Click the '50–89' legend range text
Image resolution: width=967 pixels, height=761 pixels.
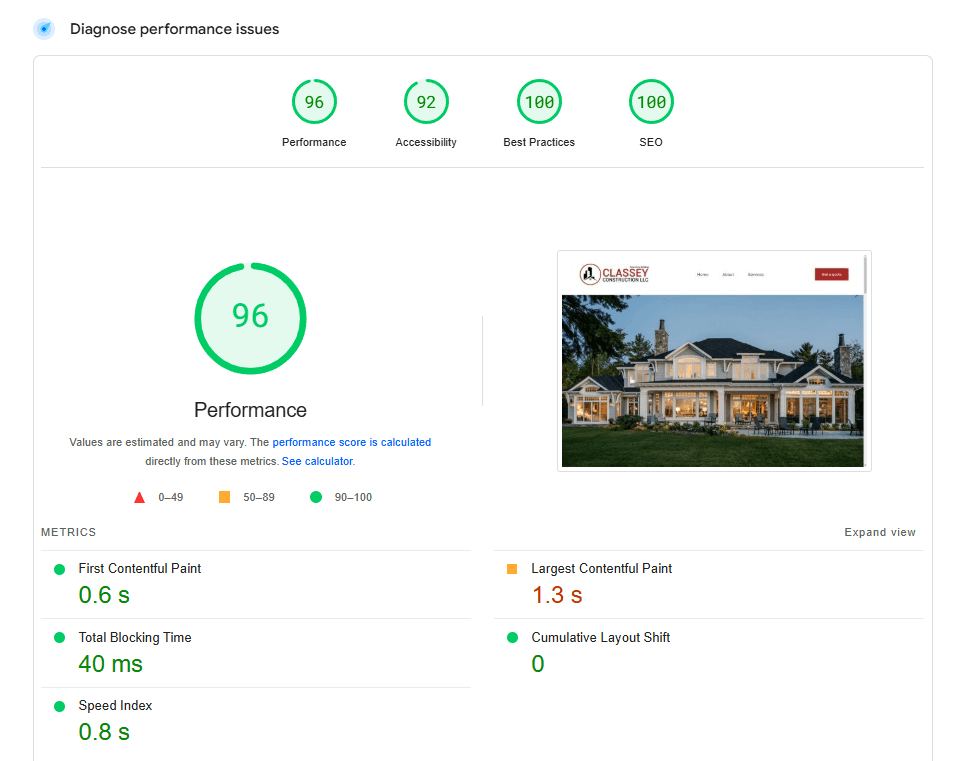coord(259,497)
